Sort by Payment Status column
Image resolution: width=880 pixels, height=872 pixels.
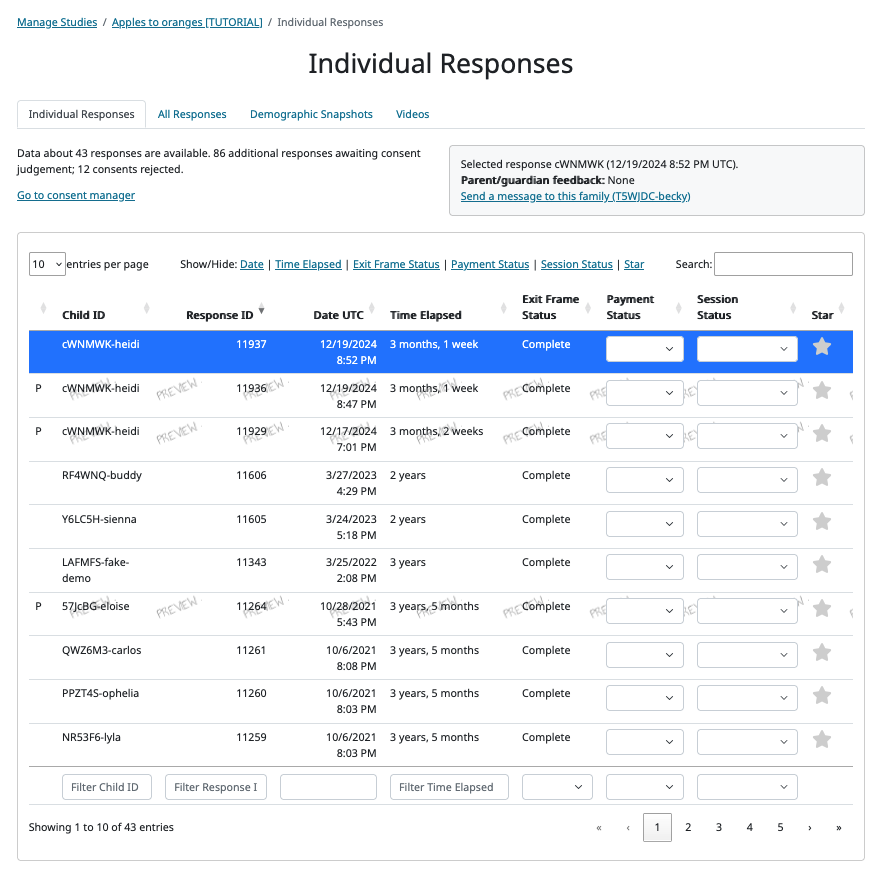630,307
